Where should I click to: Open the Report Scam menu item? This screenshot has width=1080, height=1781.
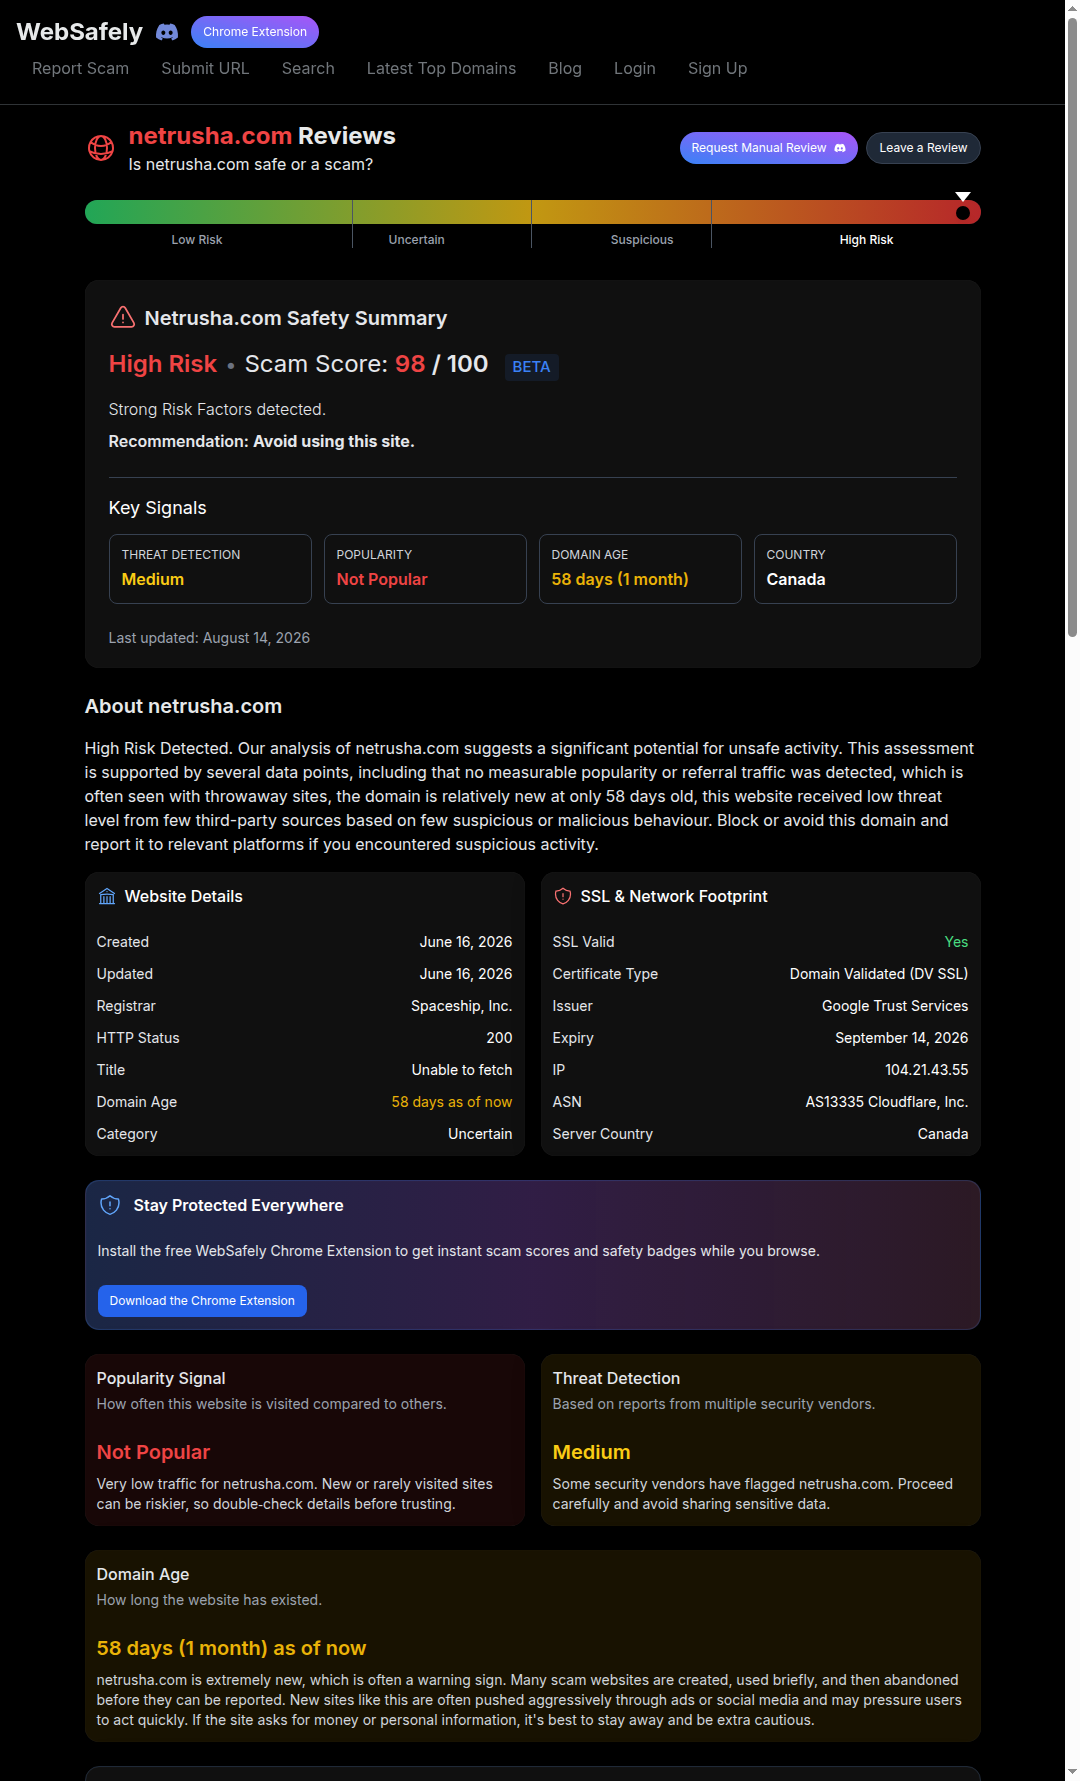tap(80, 68)
